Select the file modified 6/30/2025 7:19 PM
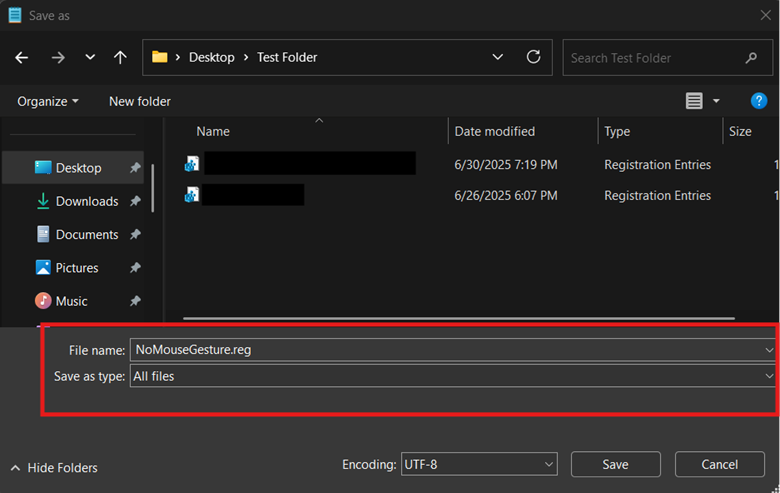 pos(479,165)
